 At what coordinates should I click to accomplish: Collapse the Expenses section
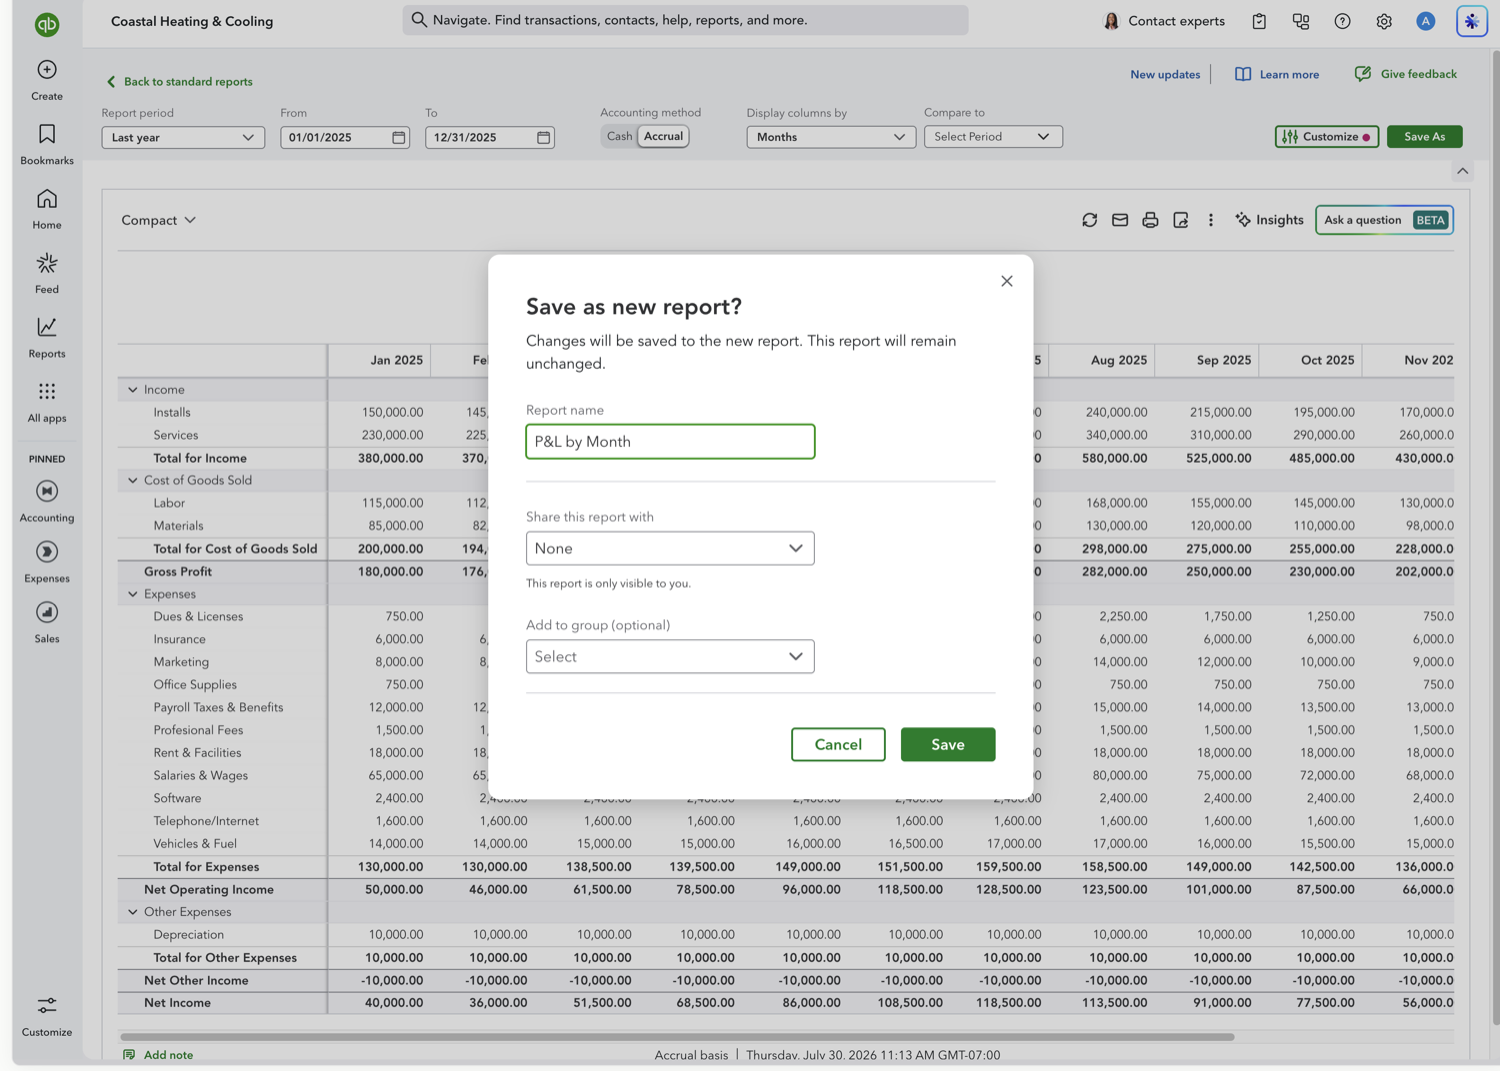[x=133, y=594]
